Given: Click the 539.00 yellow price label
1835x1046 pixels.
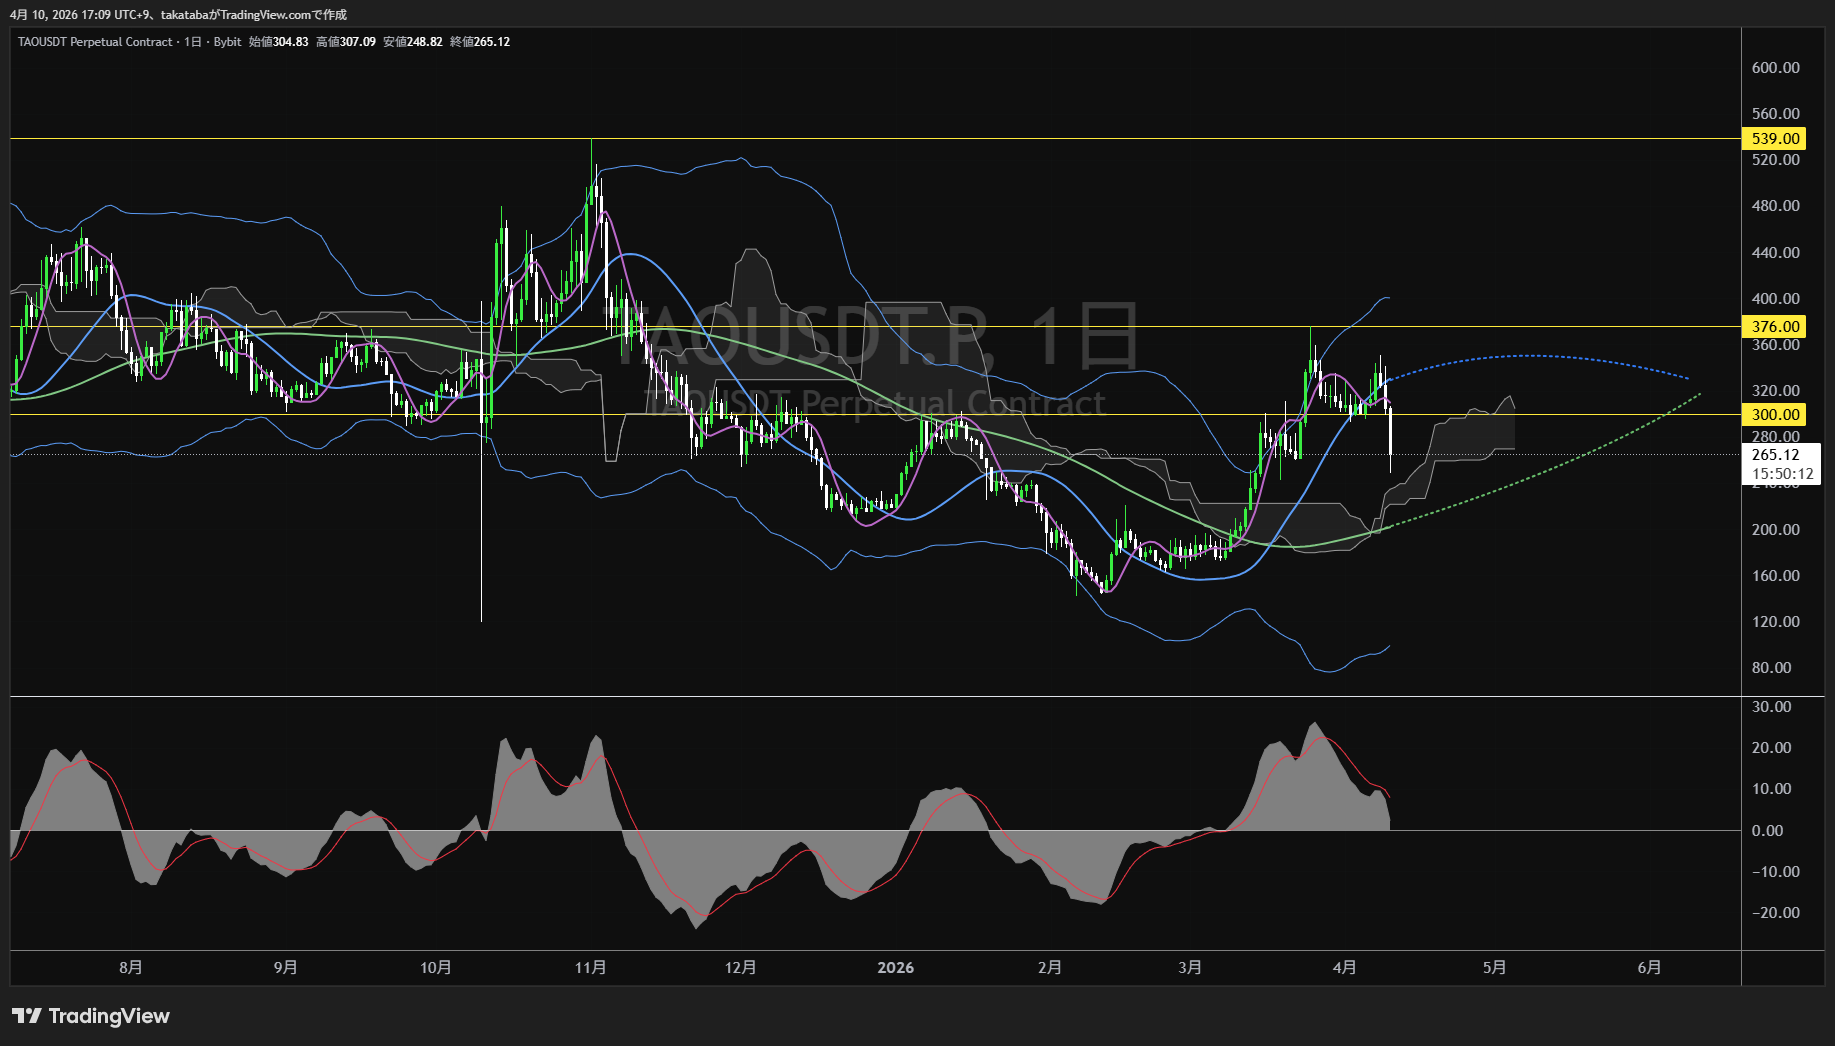Looking at the screenshot, I should [1775, 139].
